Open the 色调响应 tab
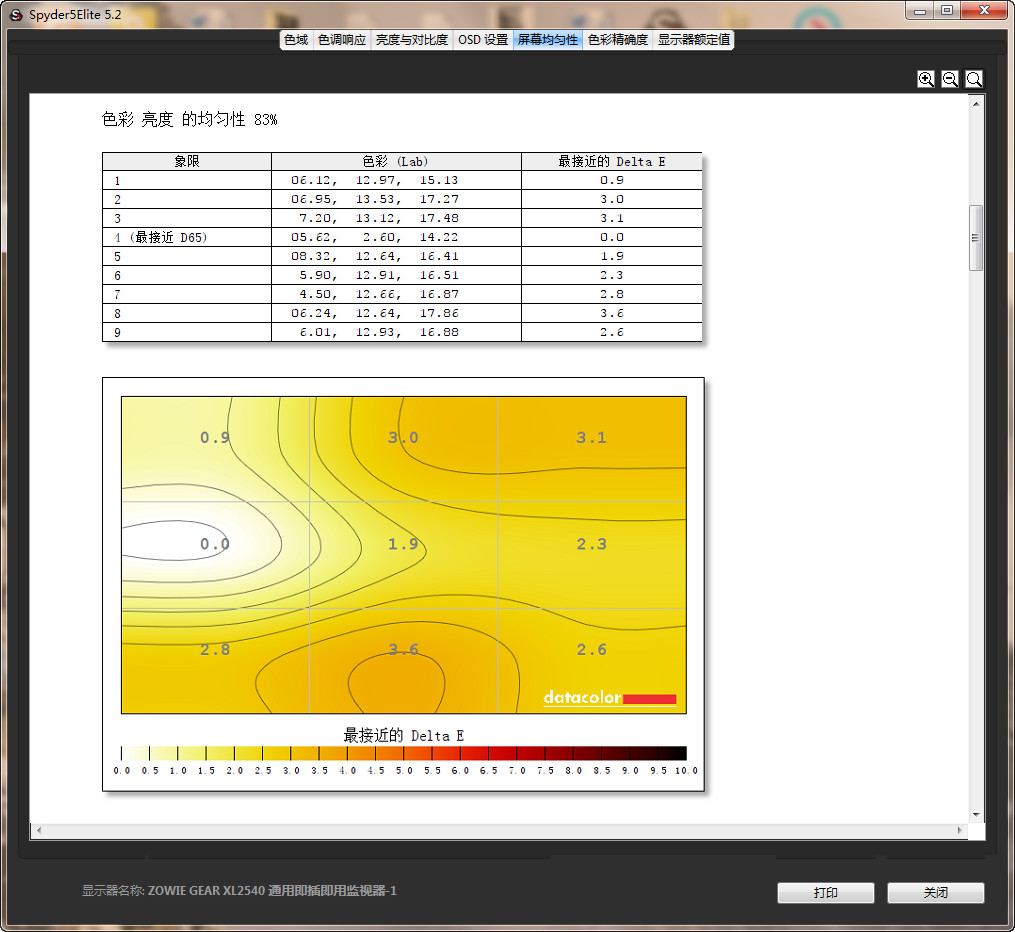Screen dimensions: 1015x932 341,40
